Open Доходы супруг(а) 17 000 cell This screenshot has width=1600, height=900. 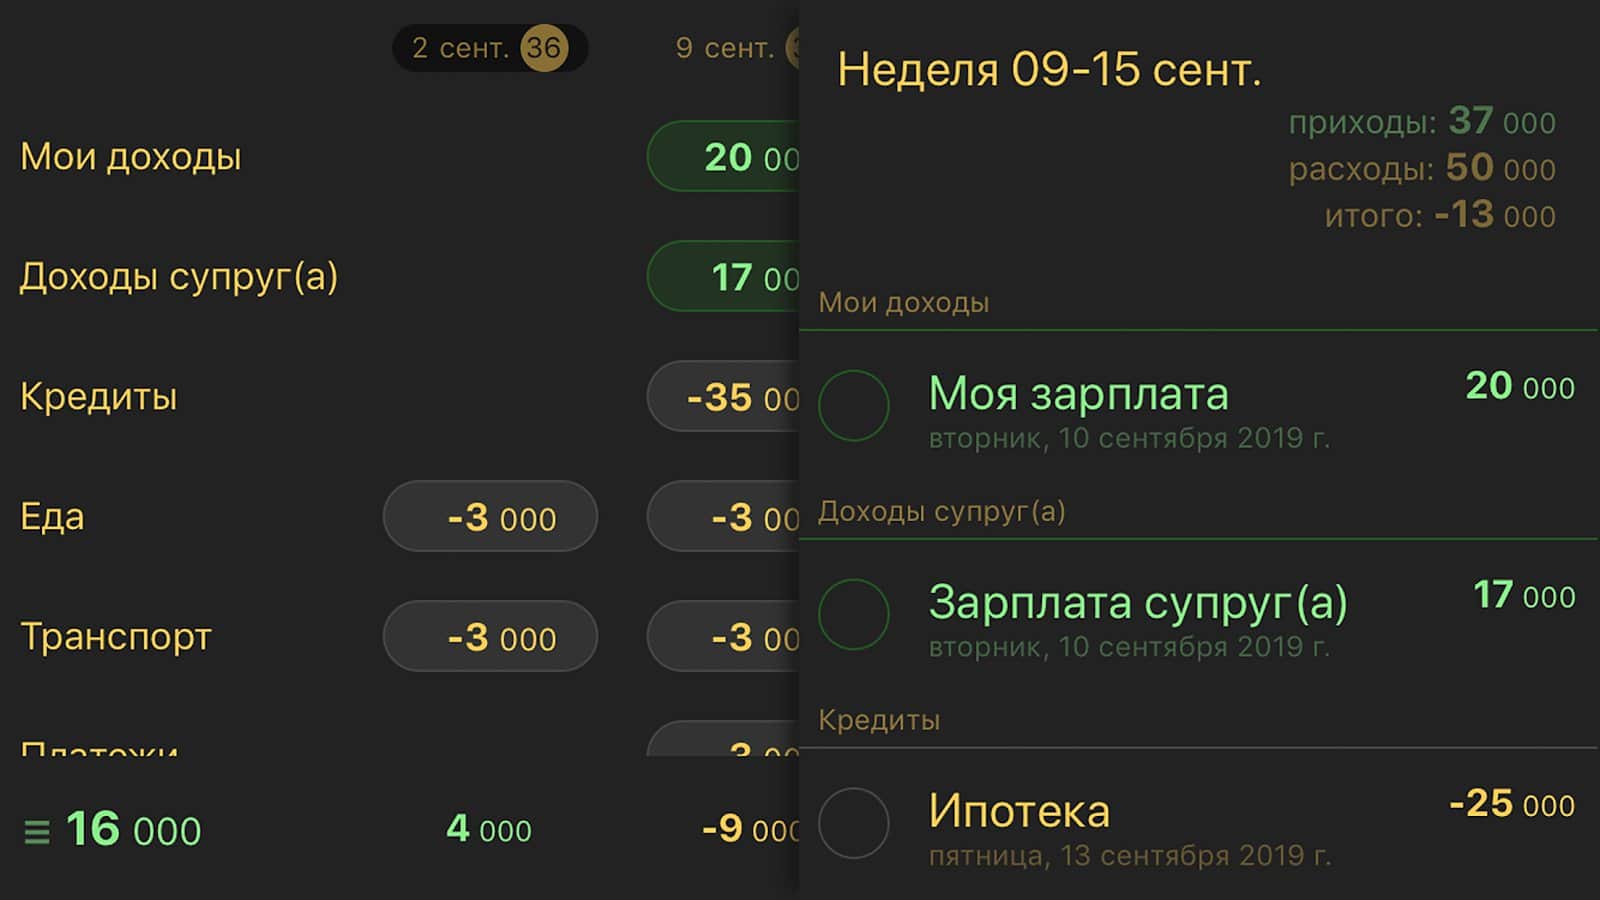point(724,277)
